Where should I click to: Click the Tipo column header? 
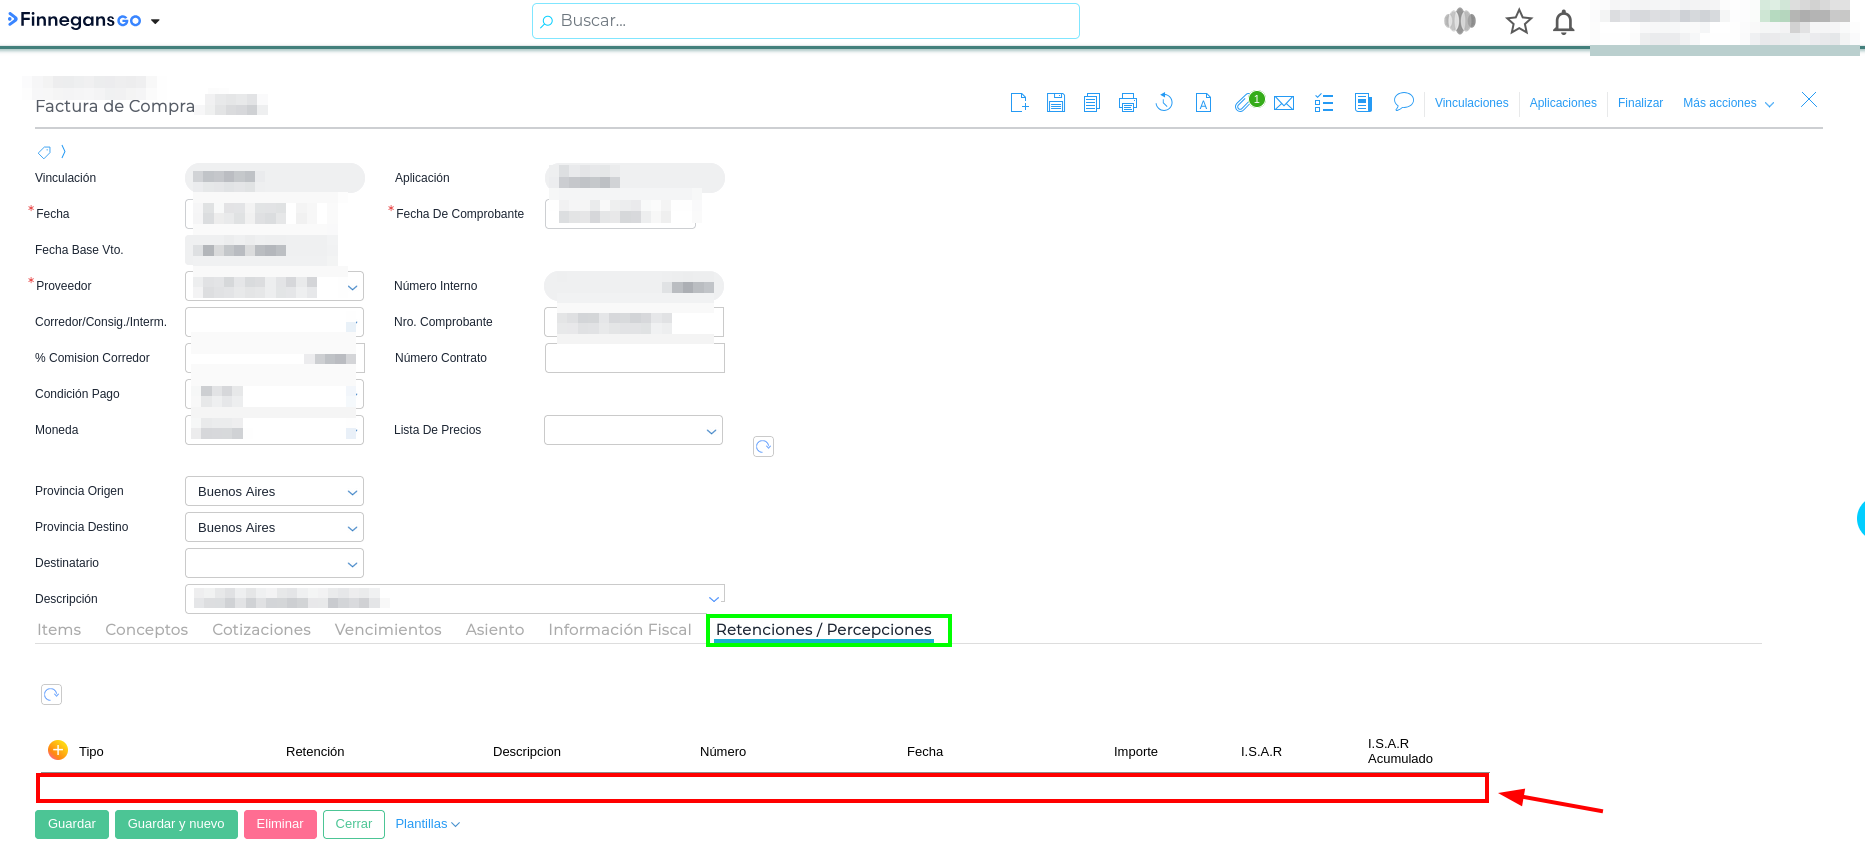(x=91, y=752)
